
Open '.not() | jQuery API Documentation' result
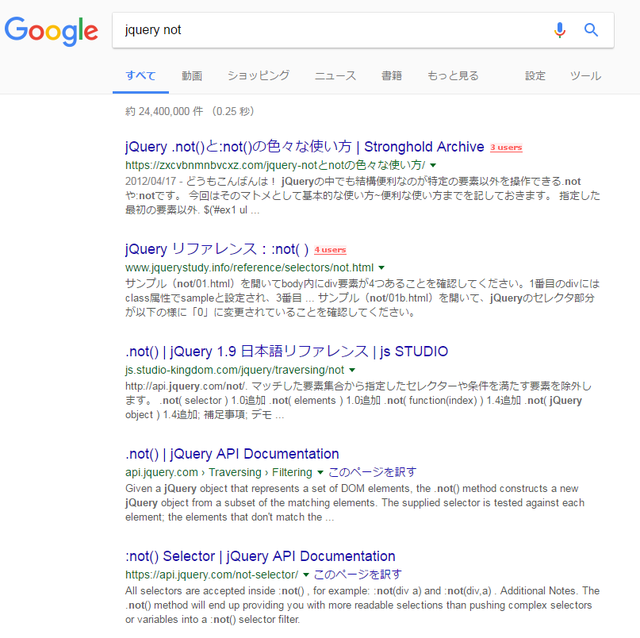point(232,454)
